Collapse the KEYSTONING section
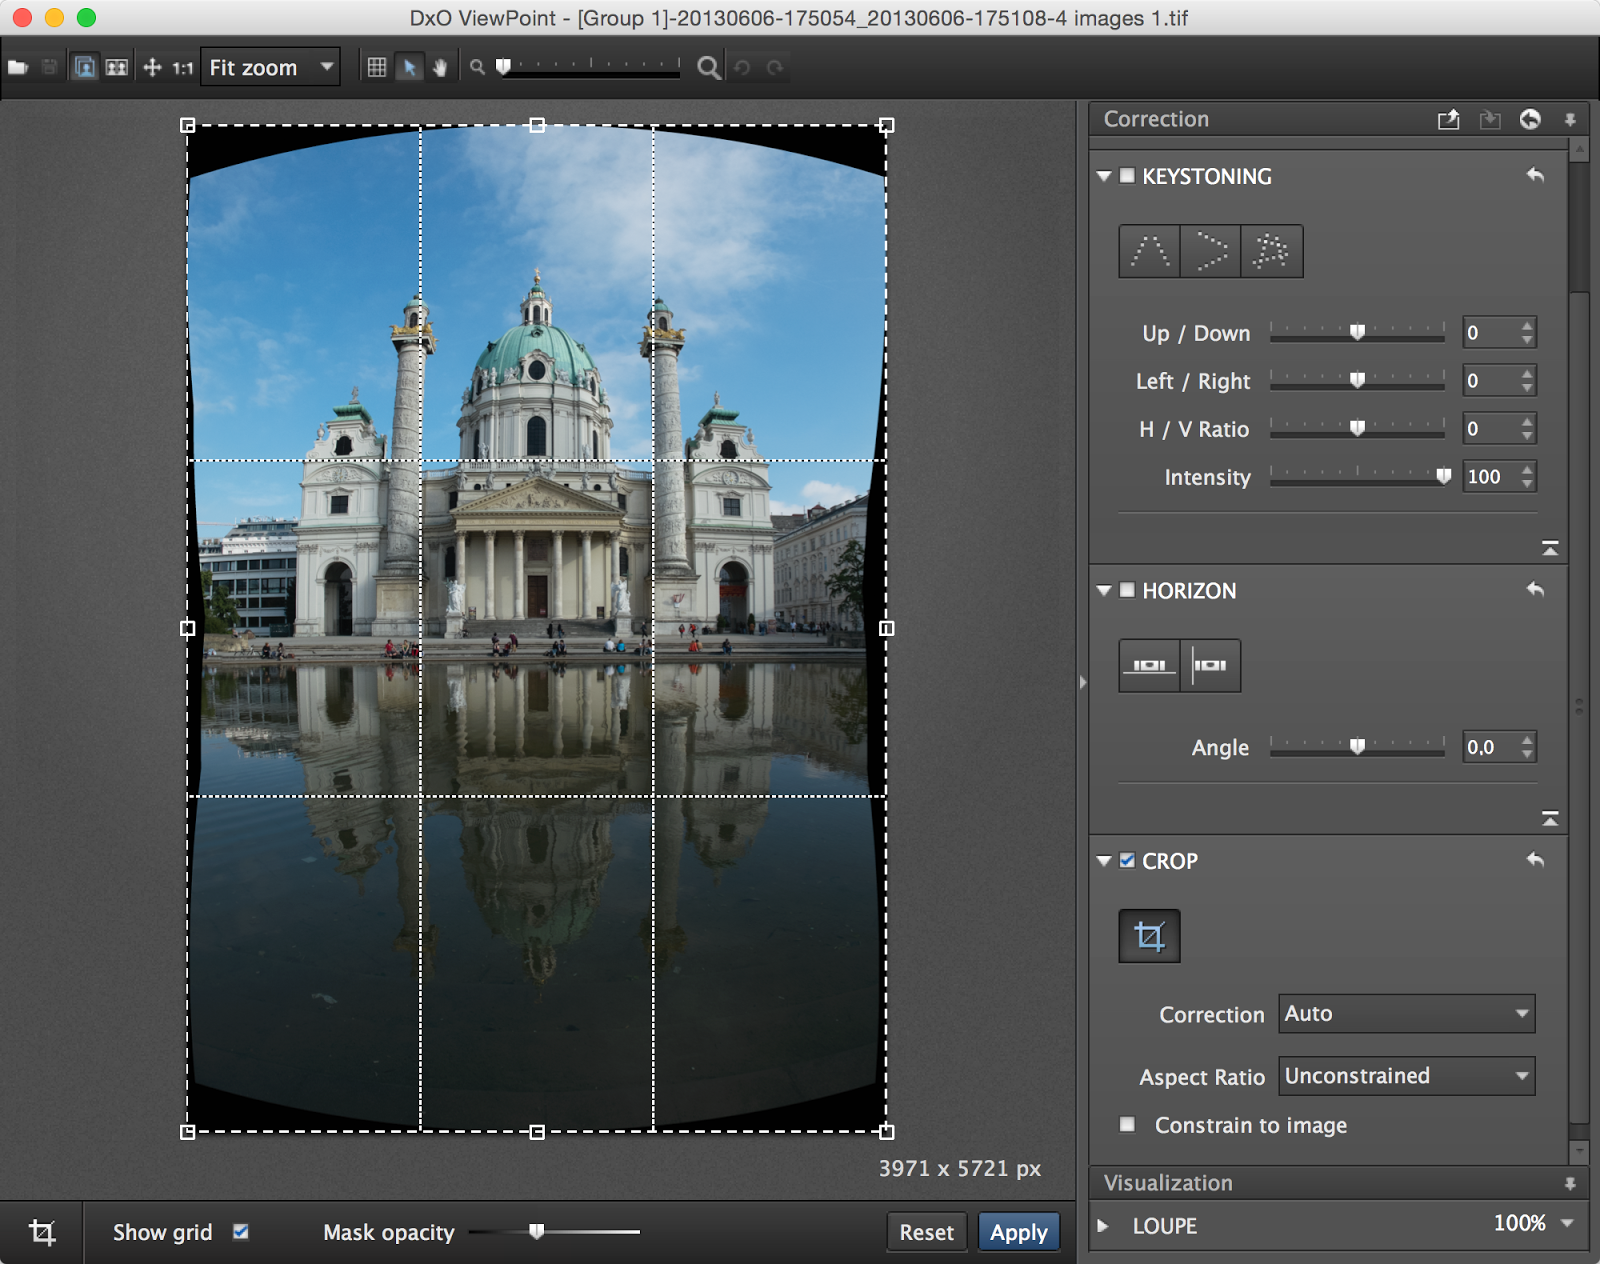The height and width of the screenshot is (1264, 1600). click(x=1104, y=176)
